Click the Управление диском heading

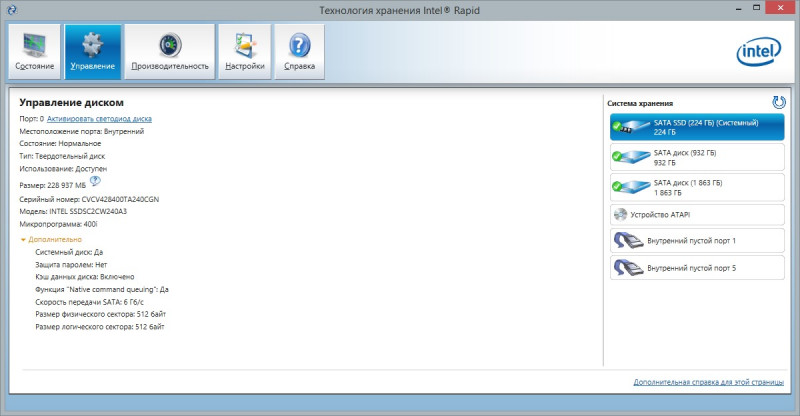click(x=71, y=103)
